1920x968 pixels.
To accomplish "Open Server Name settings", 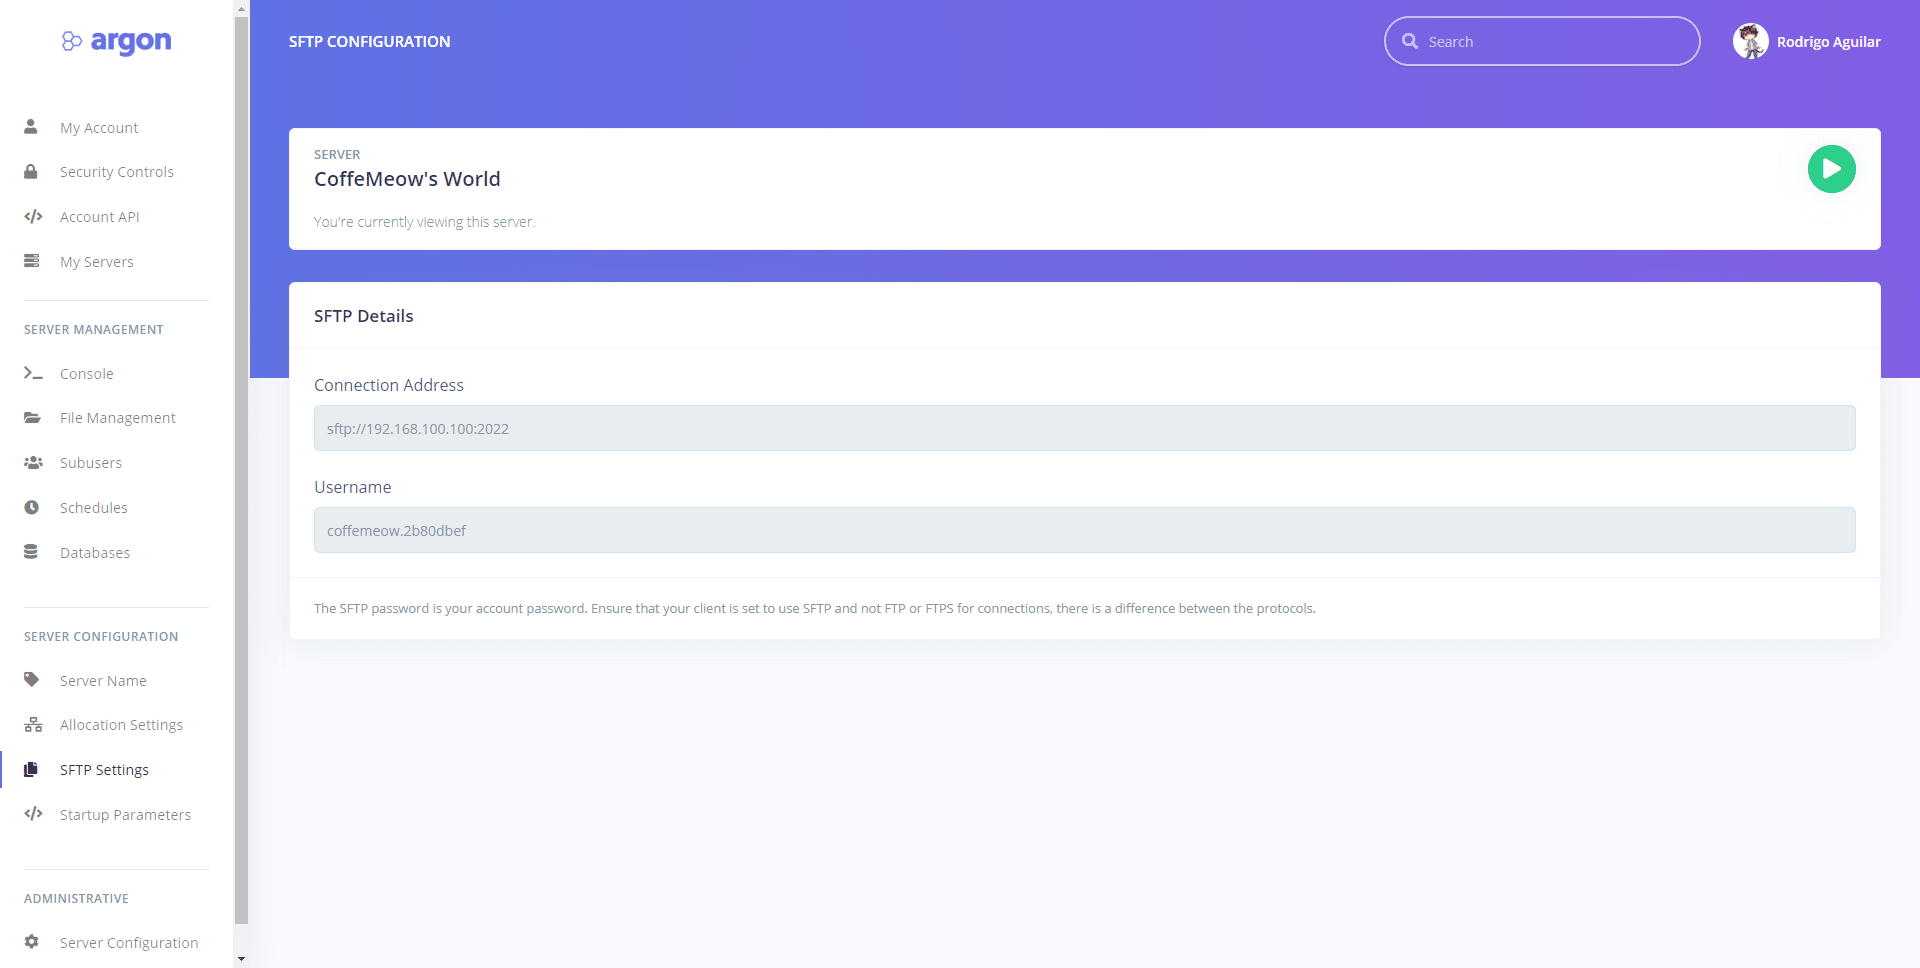I will click(x=103, y=681).
